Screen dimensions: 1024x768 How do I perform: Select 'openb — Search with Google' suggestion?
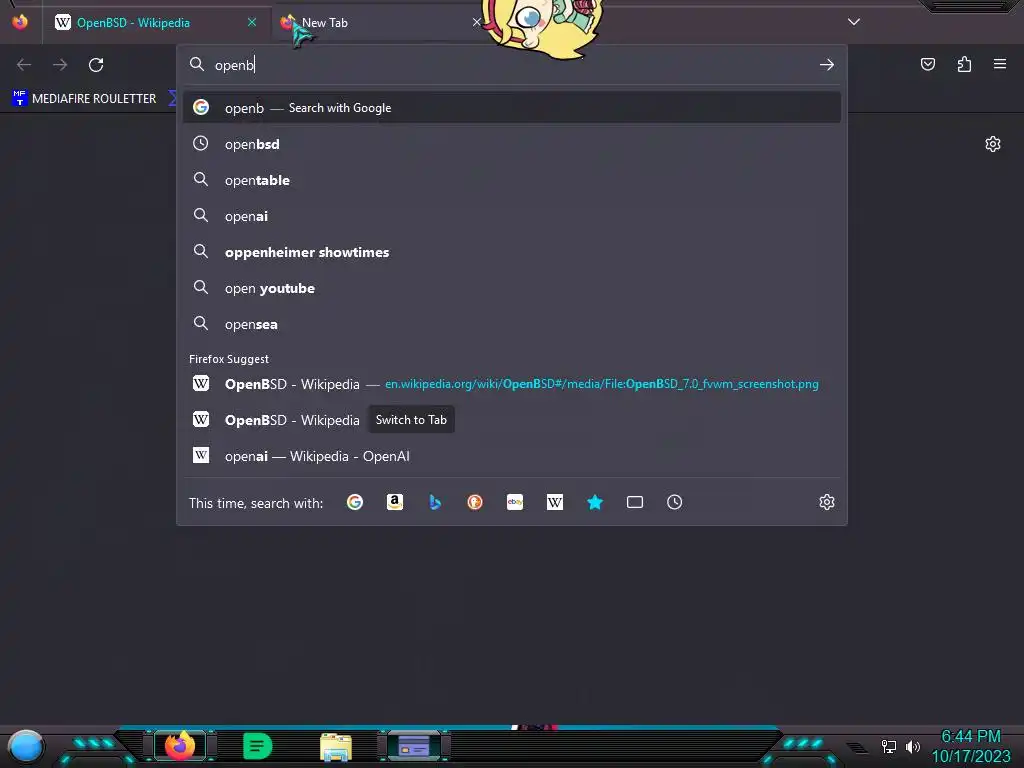pos(512,108)
